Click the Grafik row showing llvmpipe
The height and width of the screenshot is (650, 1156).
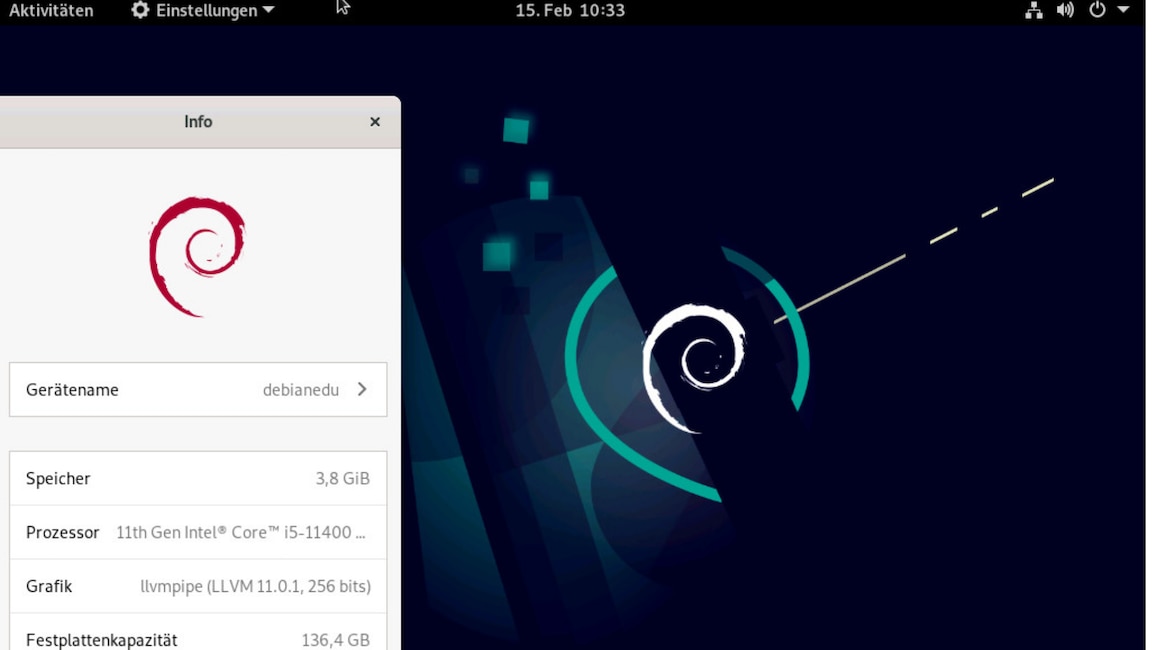(x=198, y=586)
